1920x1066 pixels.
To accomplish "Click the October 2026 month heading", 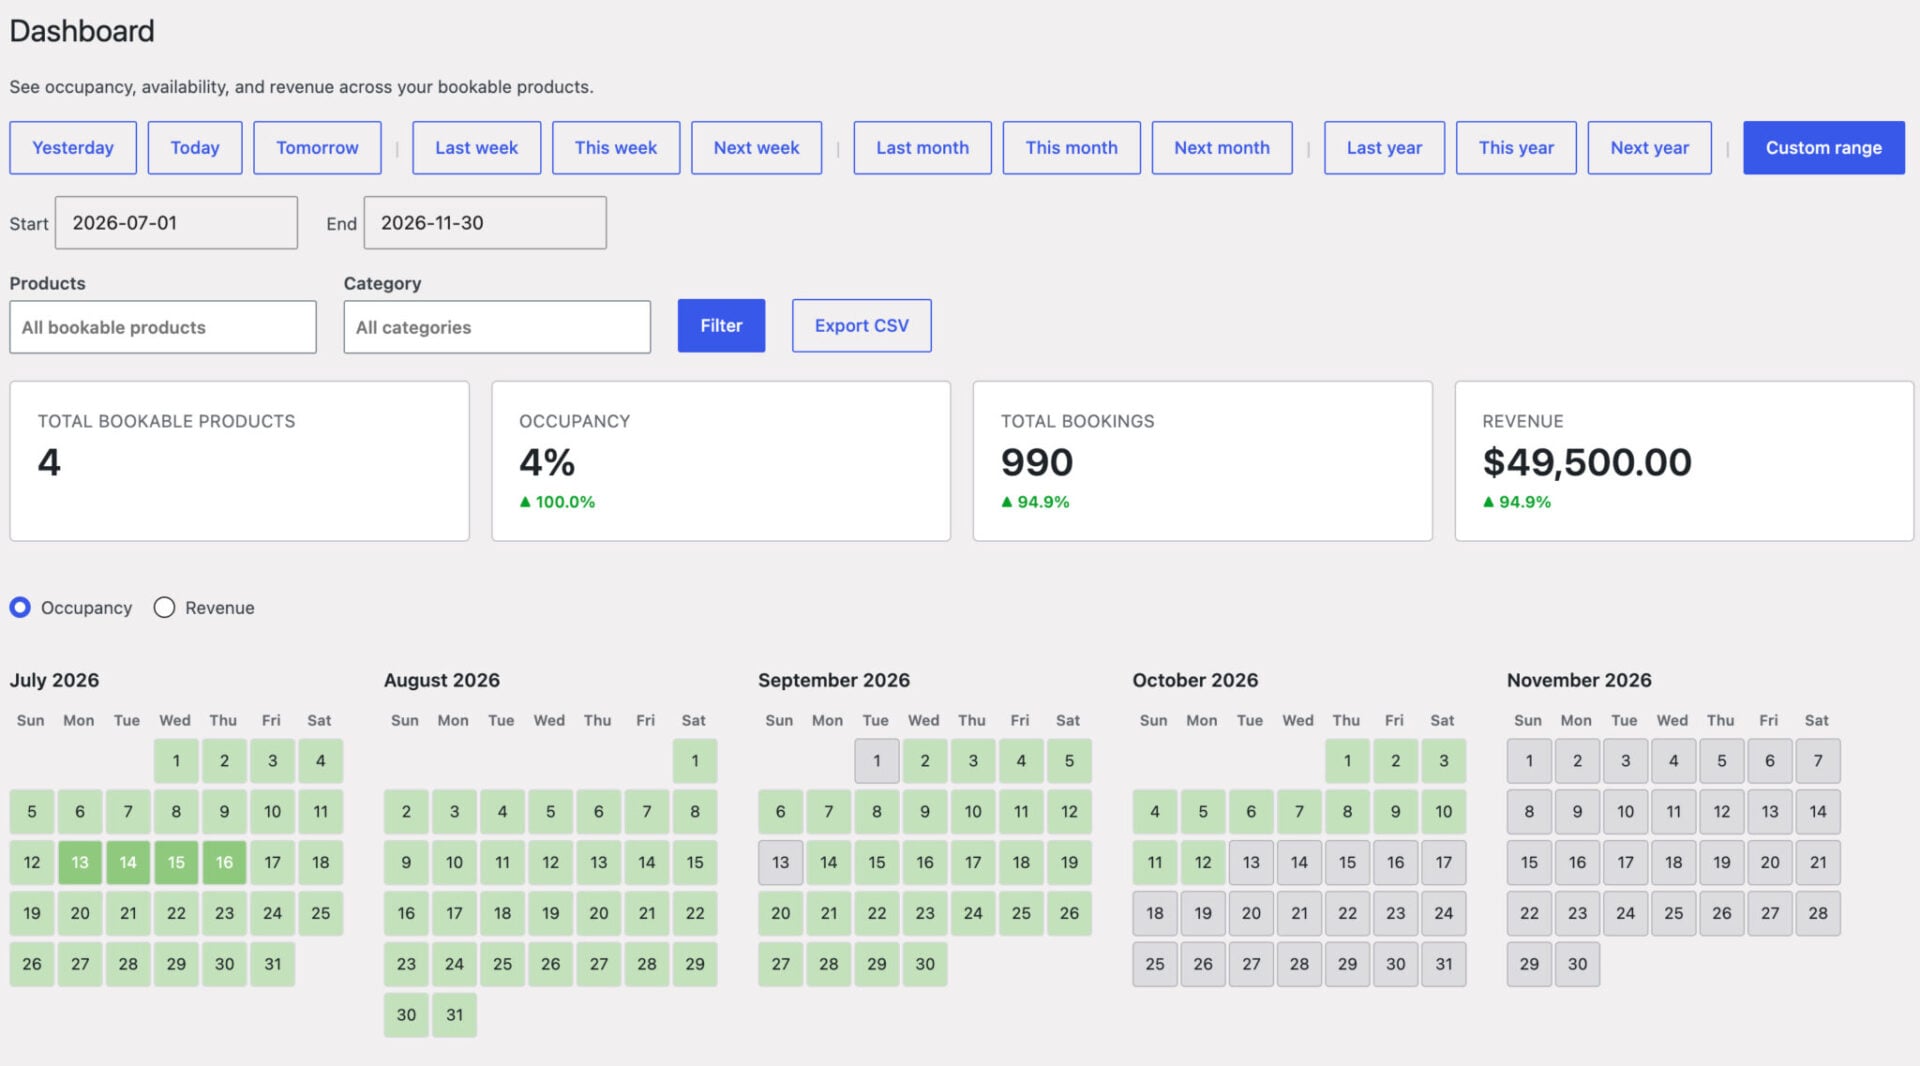I will (x=1195, y=680).
